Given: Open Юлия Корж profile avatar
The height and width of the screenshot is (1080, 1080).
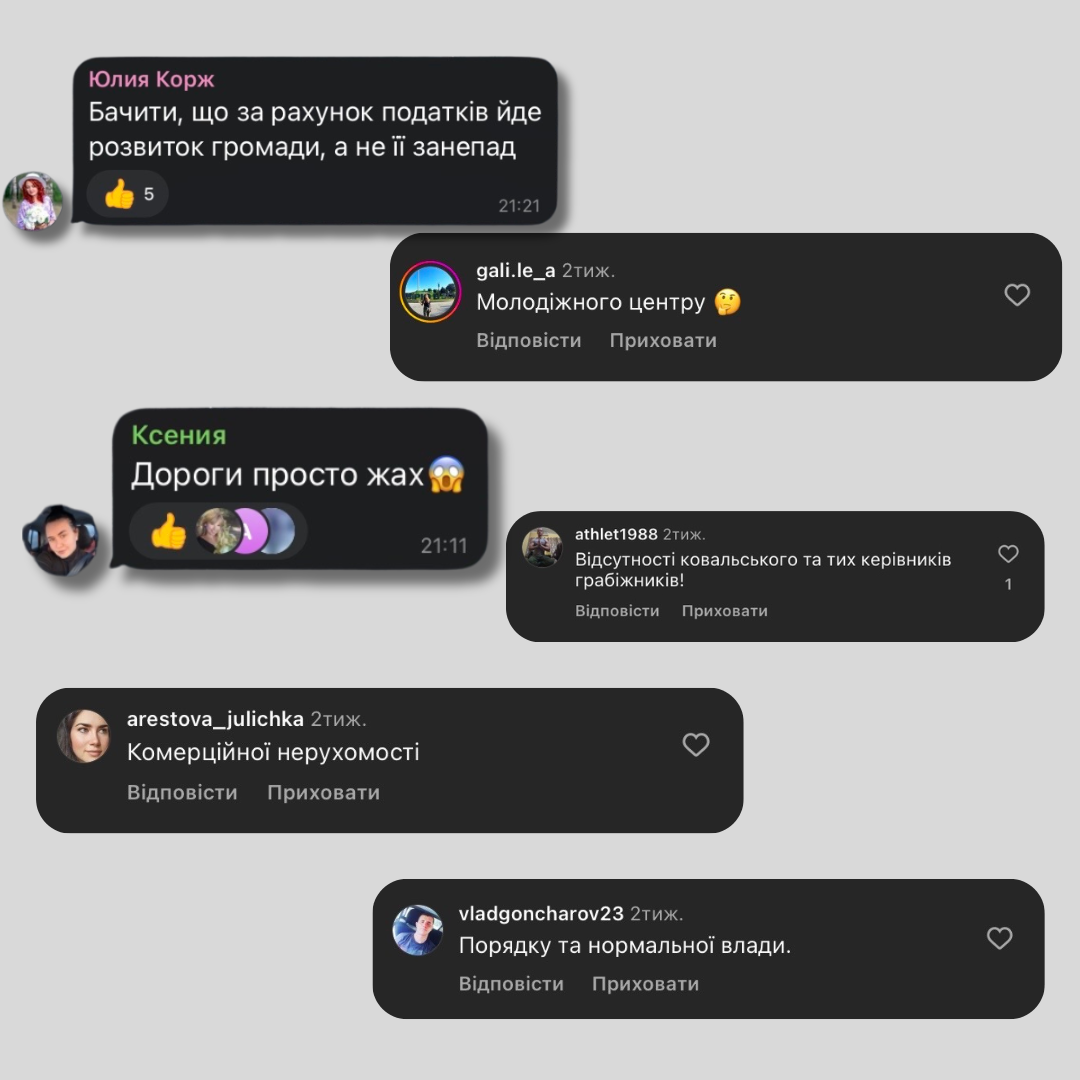Looking at the screenshot, I should point(33,201).
